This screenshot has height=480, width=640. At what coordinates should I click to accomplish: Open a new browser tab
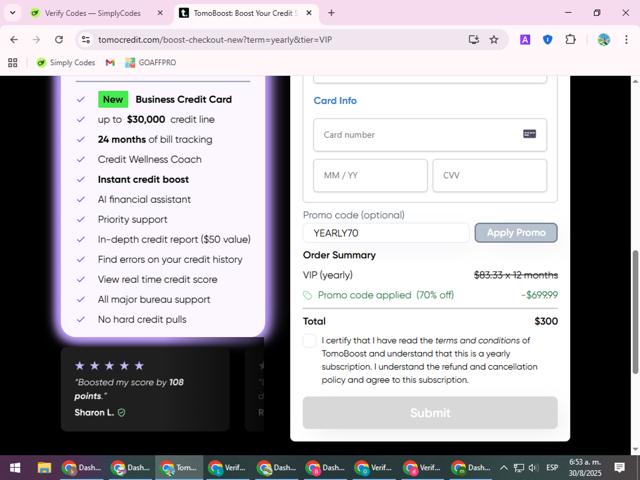tap(331, 13)
